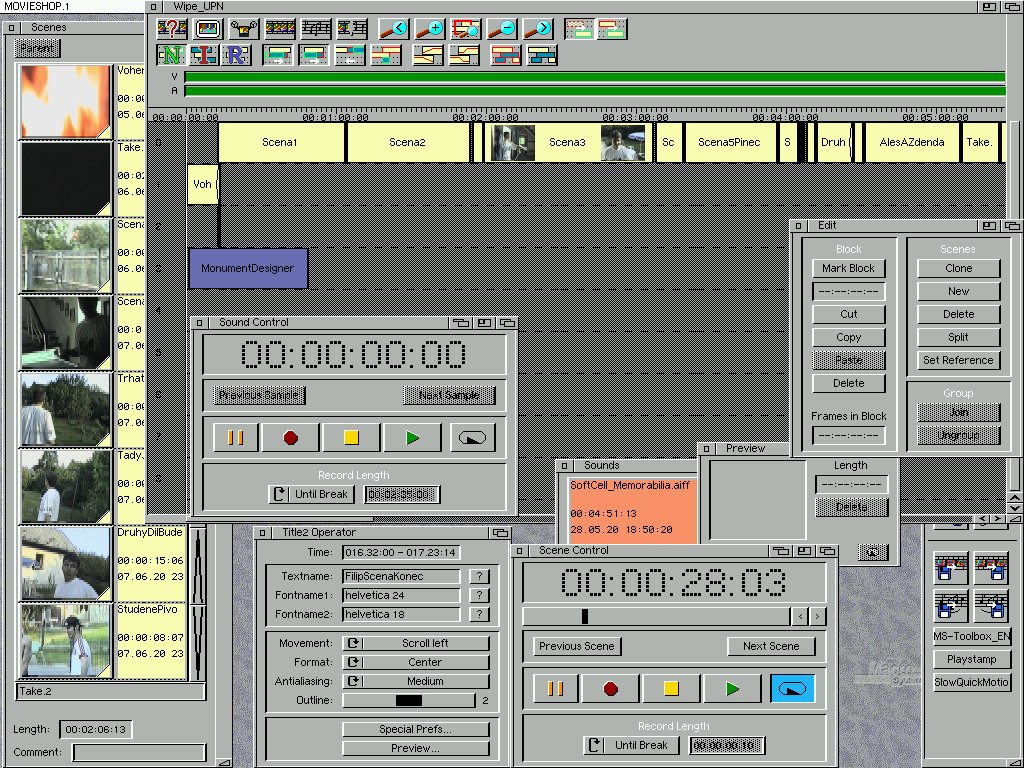Toggle the highlighted blue mode button in Scene Control

(x=792, y=688)
